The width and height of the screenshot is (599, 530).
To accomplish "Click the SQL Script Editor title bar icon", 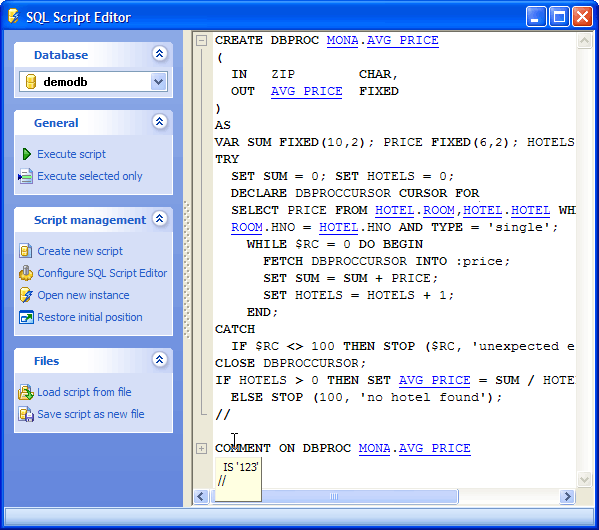I will click(x=13, y=16).
